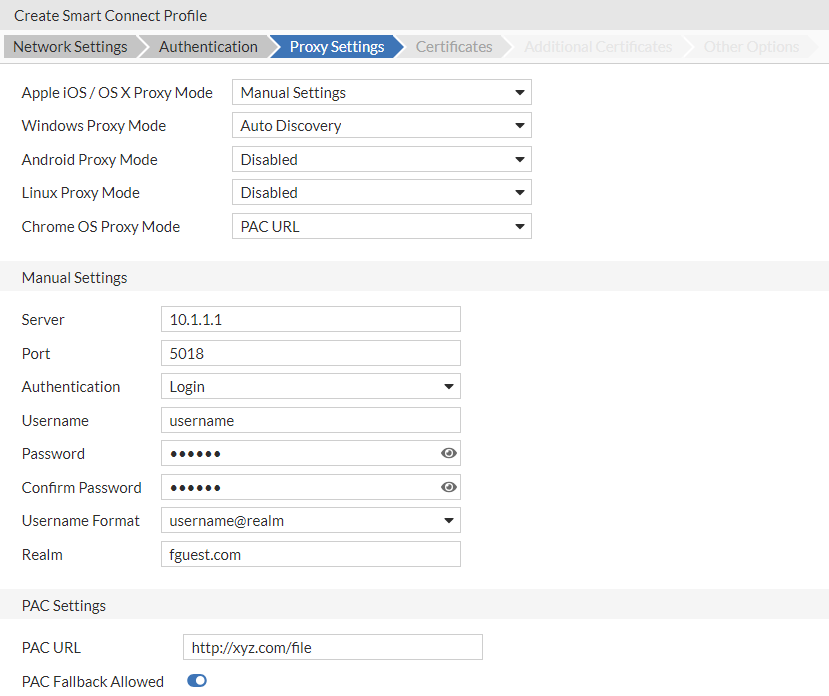The image size is (829, 696).
Task: Toggle PAC Fallback Allowed switch
Action: pos(197,681)
